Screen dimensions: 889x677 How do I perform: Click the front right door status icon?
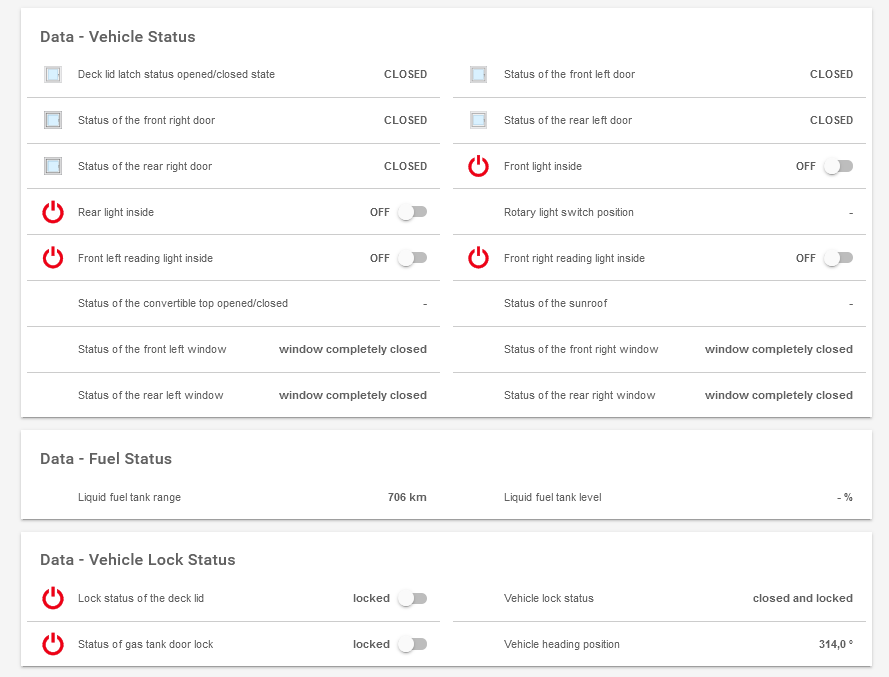coord(53,121)
